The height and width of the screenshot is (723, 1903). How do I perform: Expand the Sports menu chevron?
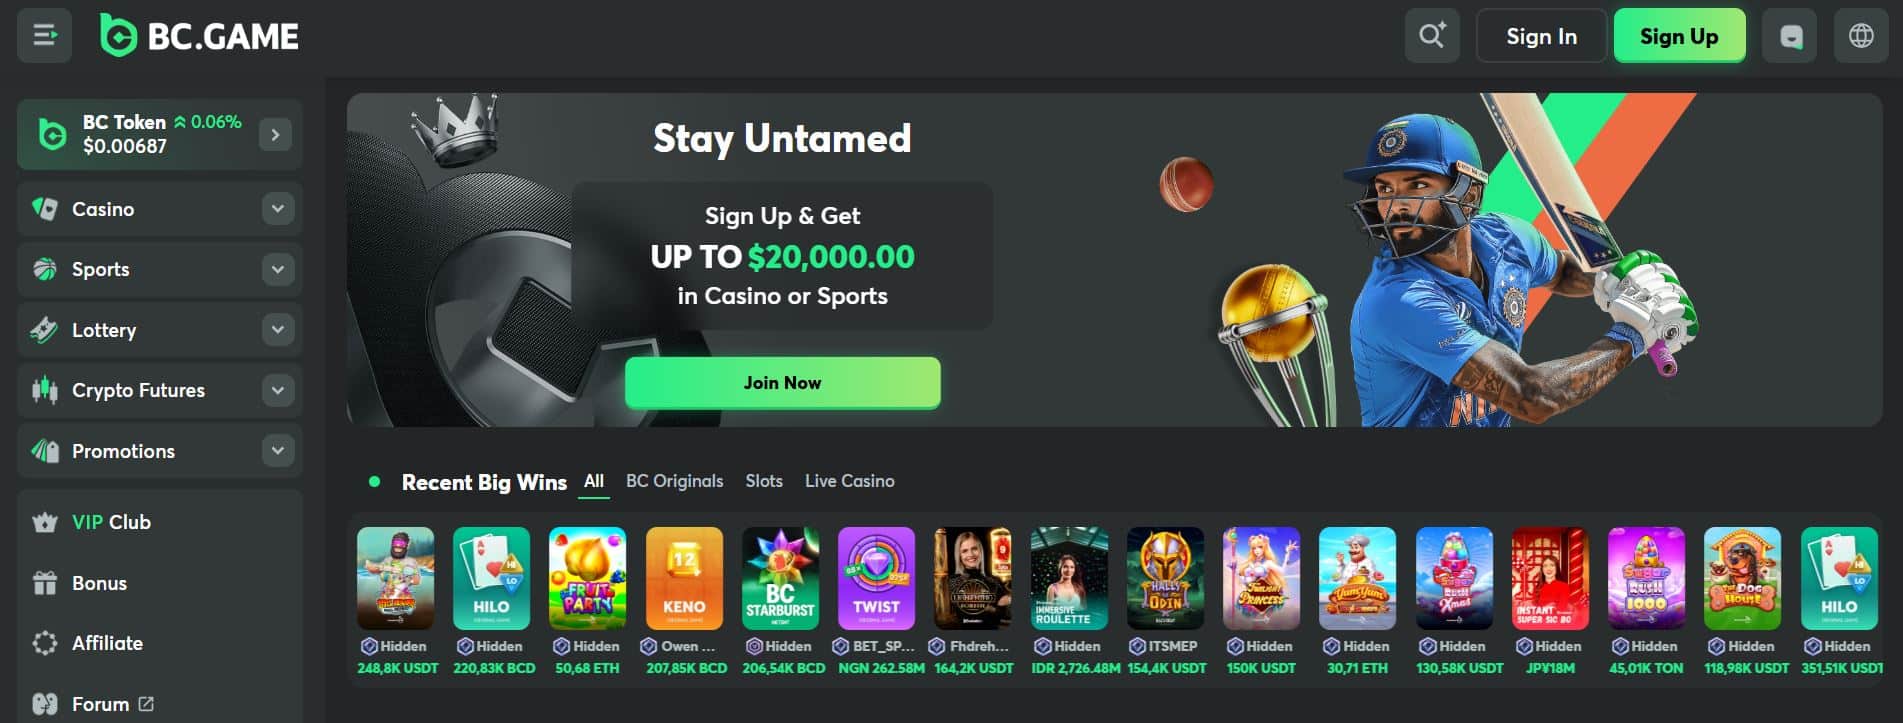coord(278,269)
